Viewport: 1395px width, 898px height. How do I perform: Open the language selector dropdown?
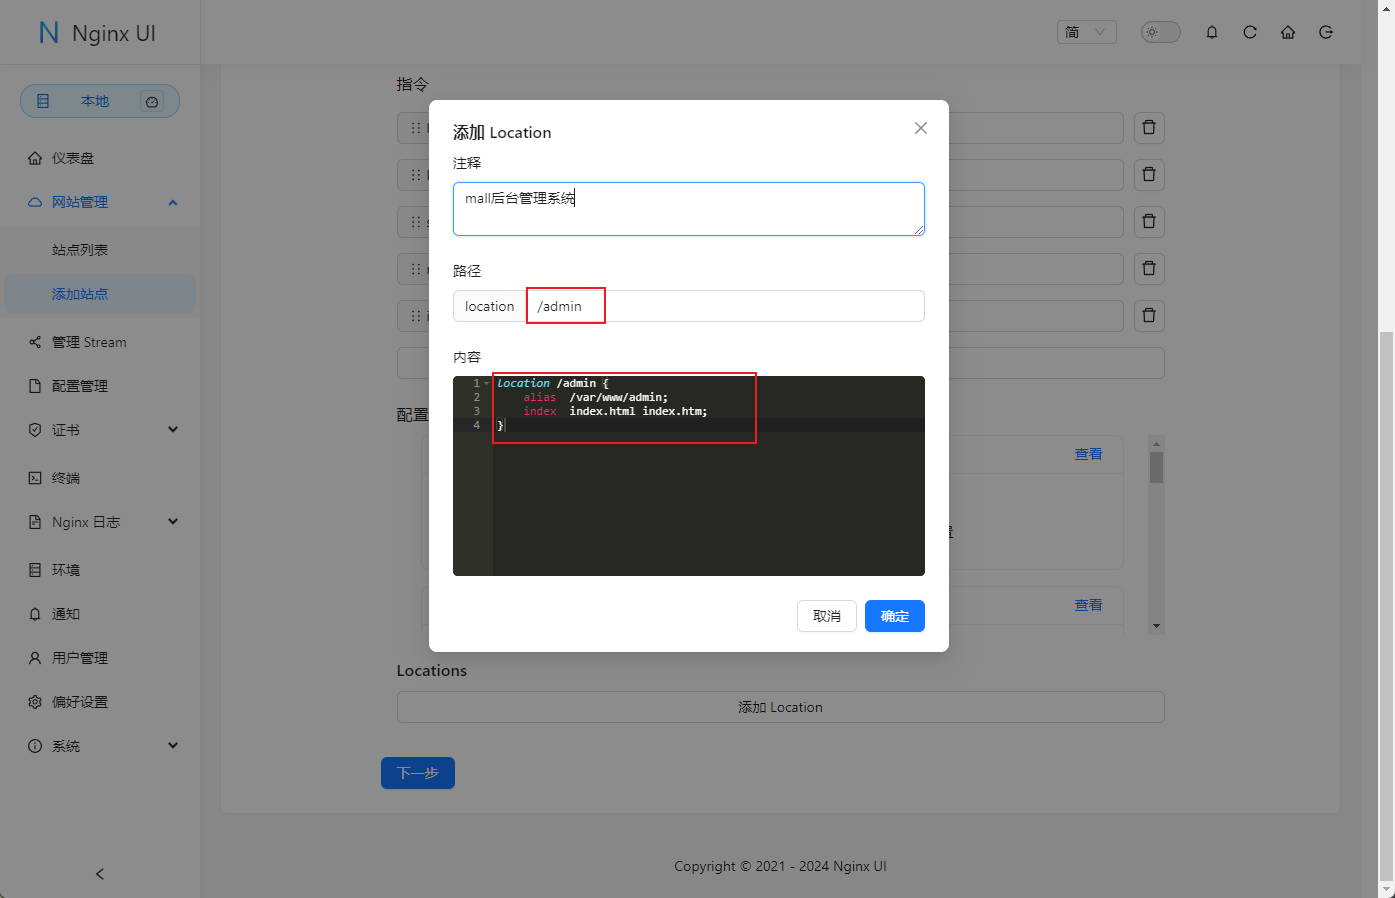(x=1086, y=32)
